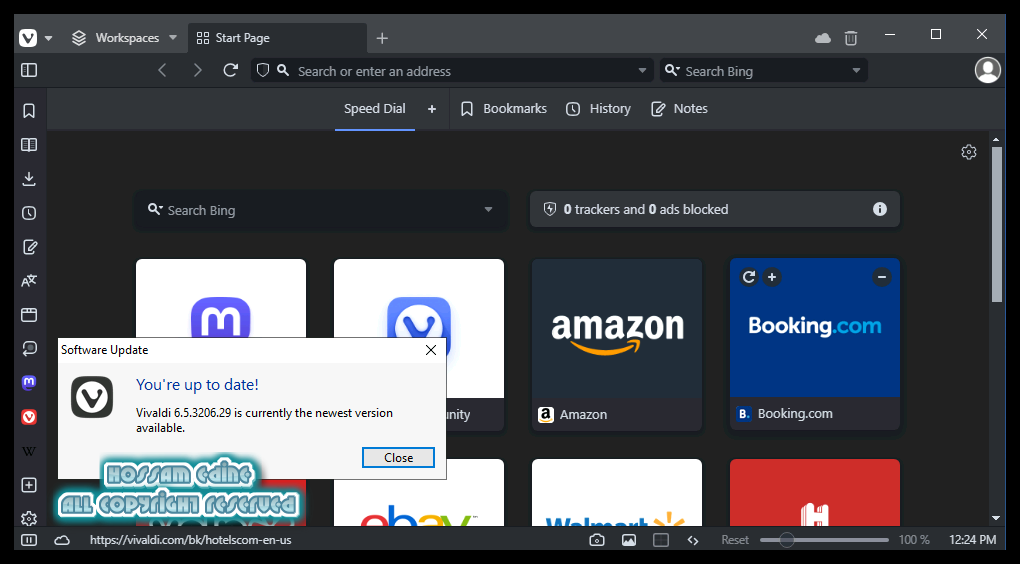Open the Booking.com speed dial
The image size is (1020, 564).
(814, 344)
